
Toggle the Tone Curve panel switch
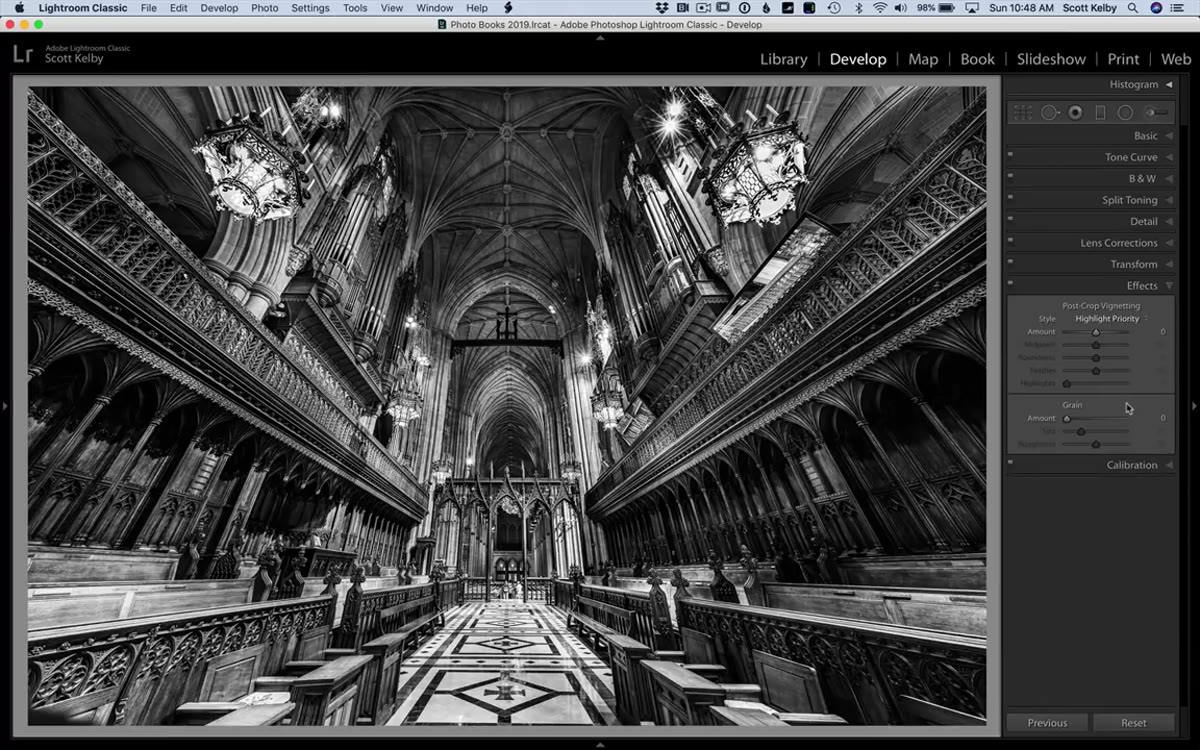coord(1010,154)
